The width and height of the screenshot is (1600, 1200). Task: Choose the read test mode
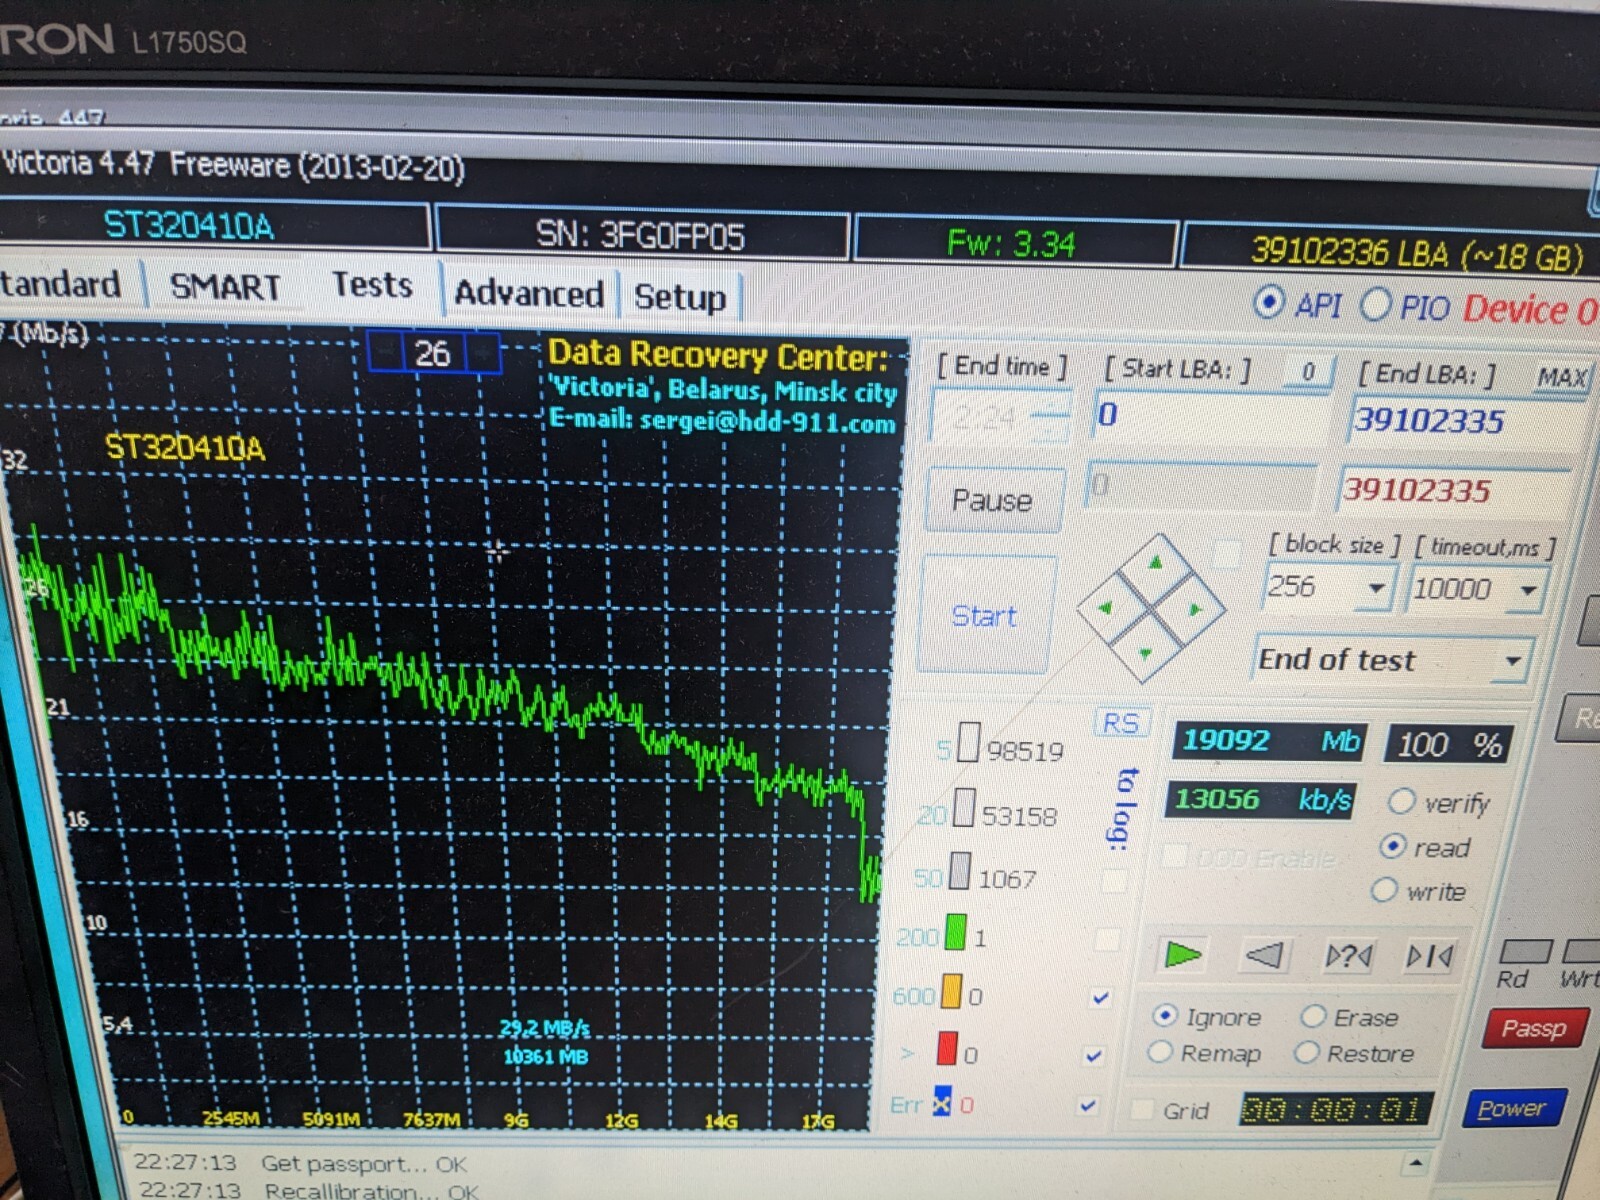(1393, 846)
